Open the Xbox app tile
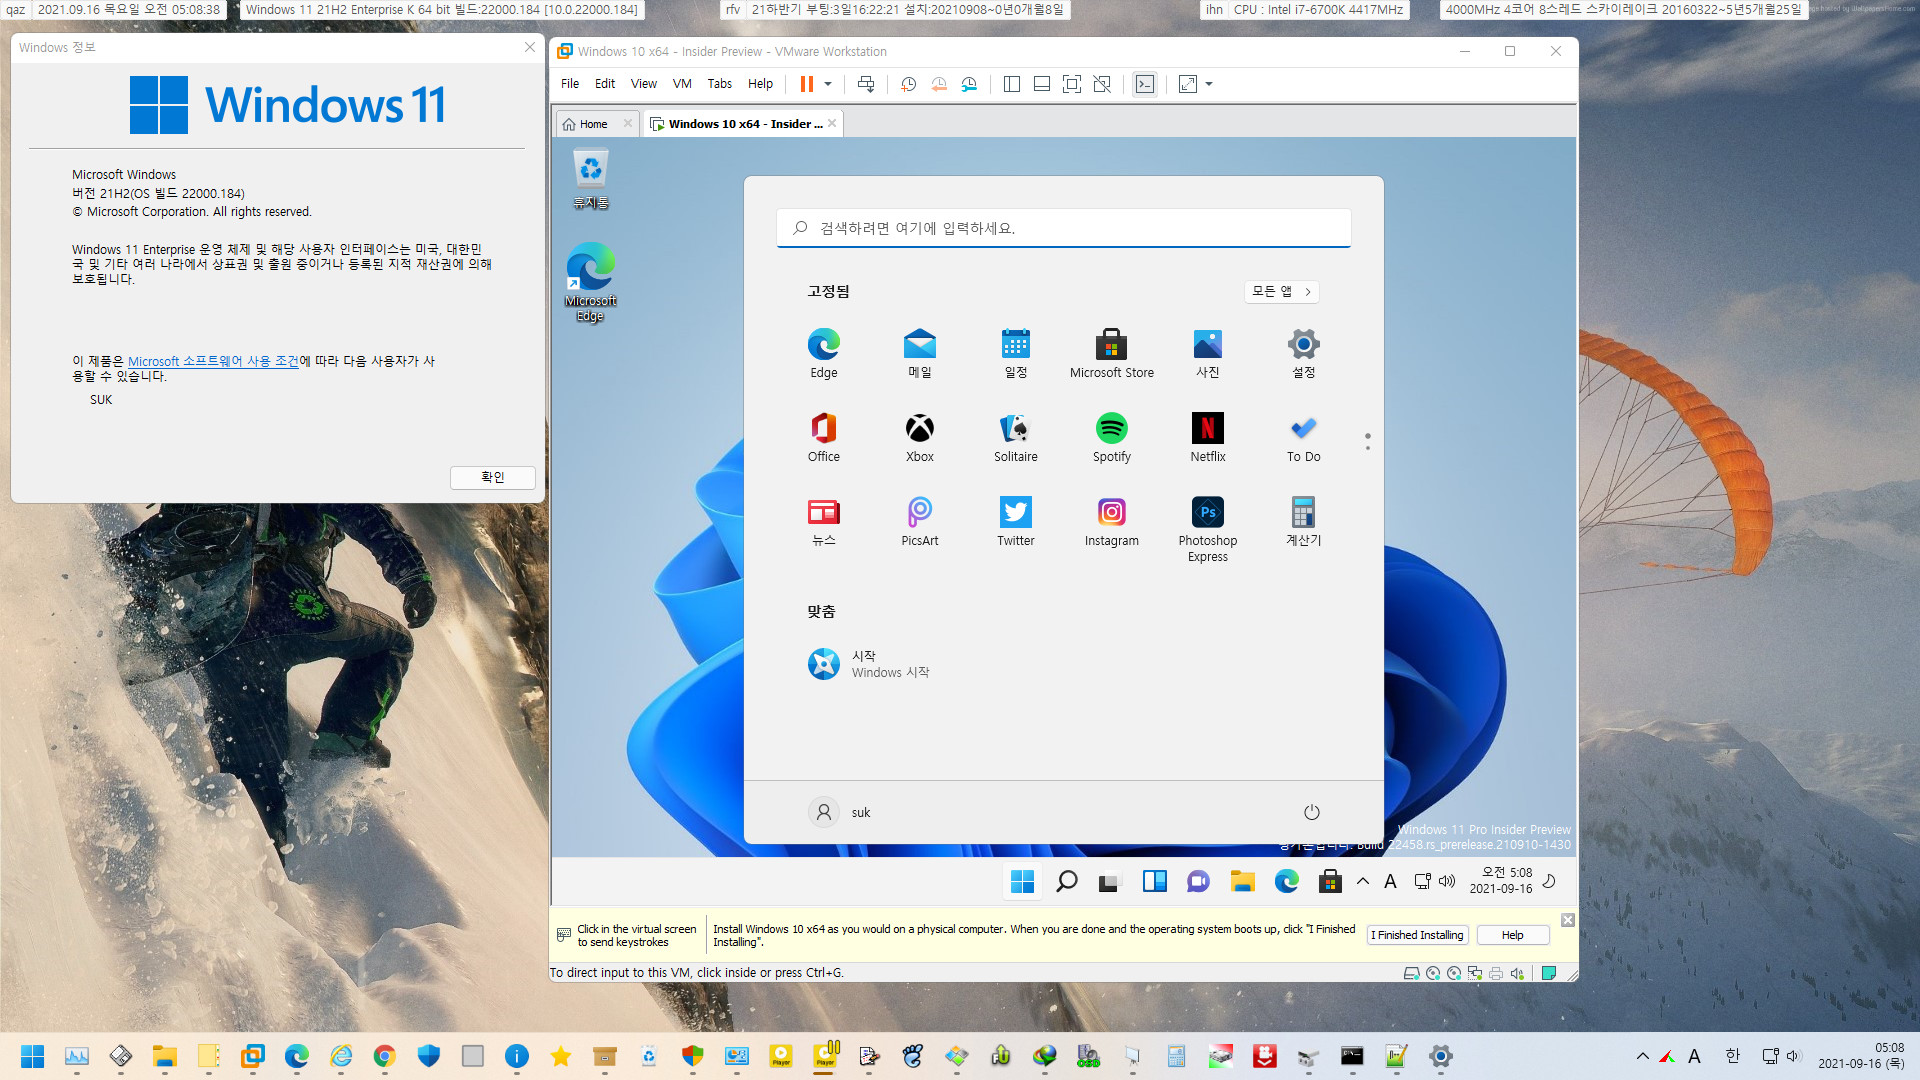 (x=920, y=437)
